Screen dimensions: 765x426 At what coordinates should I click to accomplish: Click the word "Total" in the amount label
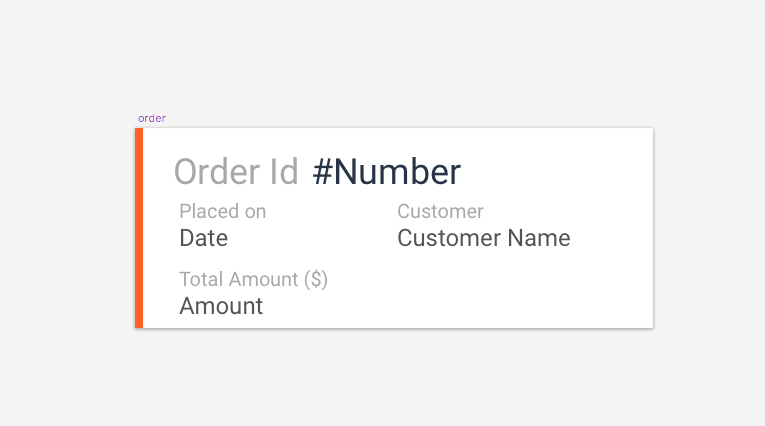coord(201,279)
